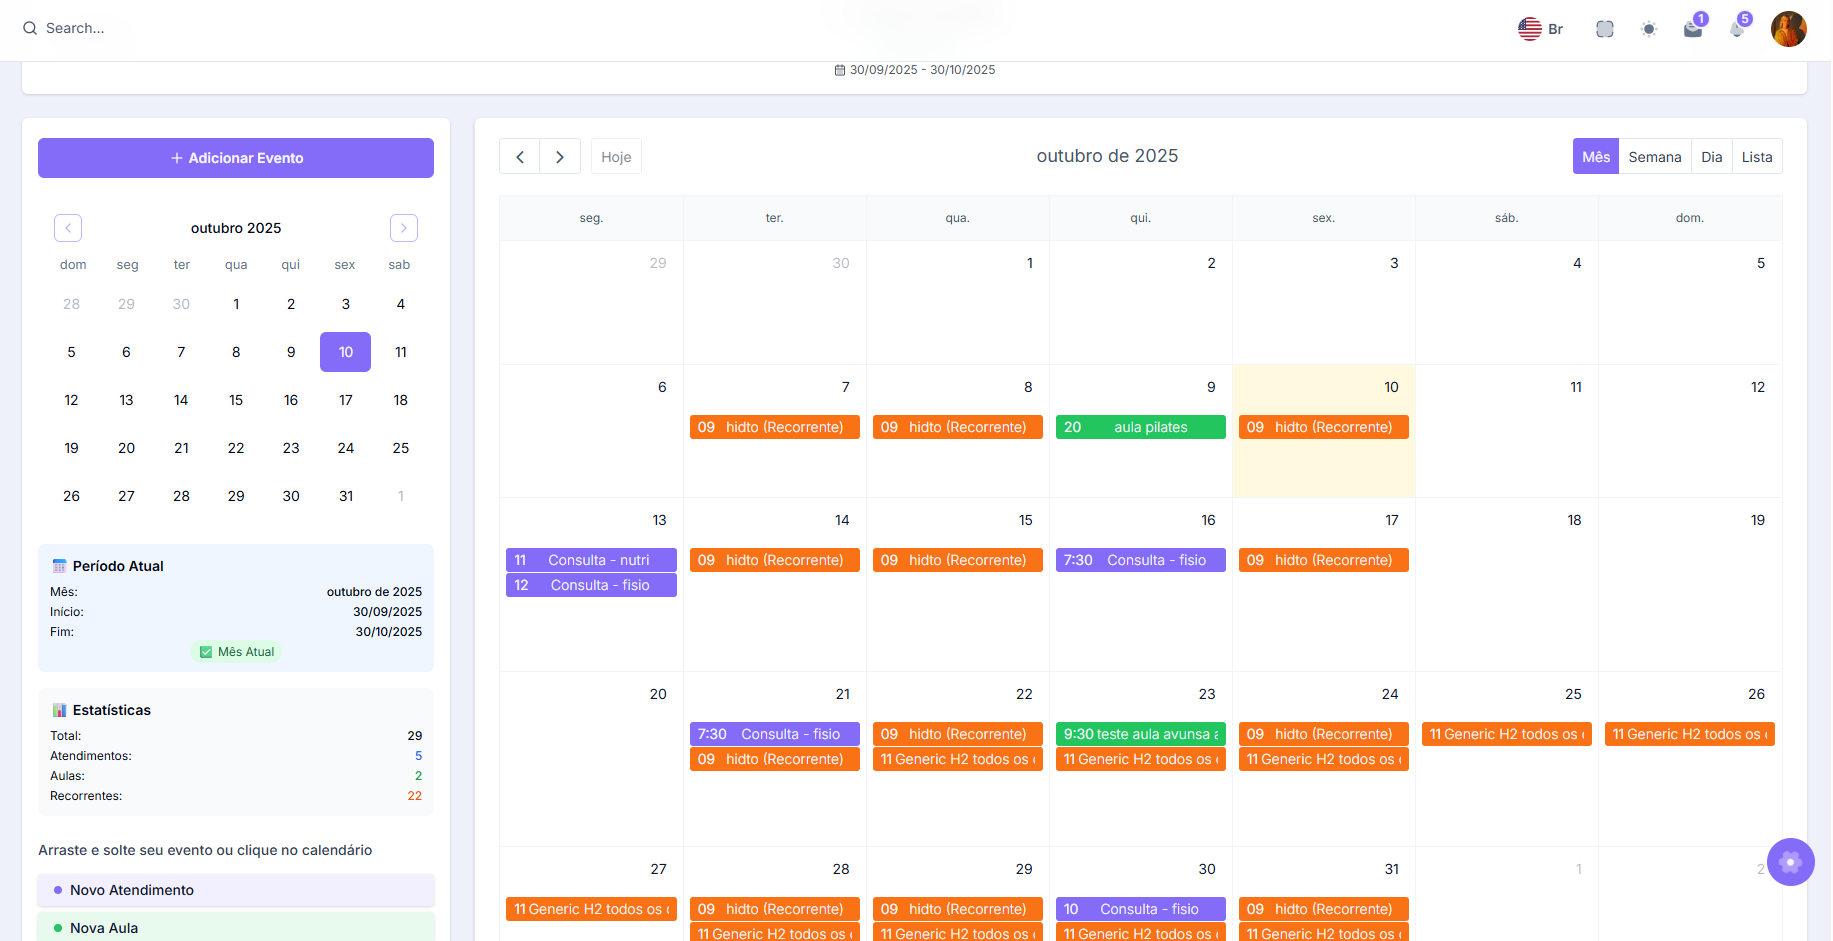The image size is (1833, 941).
Task: Toggle the Mês Atual indicator badge
Action: [236, 651]
